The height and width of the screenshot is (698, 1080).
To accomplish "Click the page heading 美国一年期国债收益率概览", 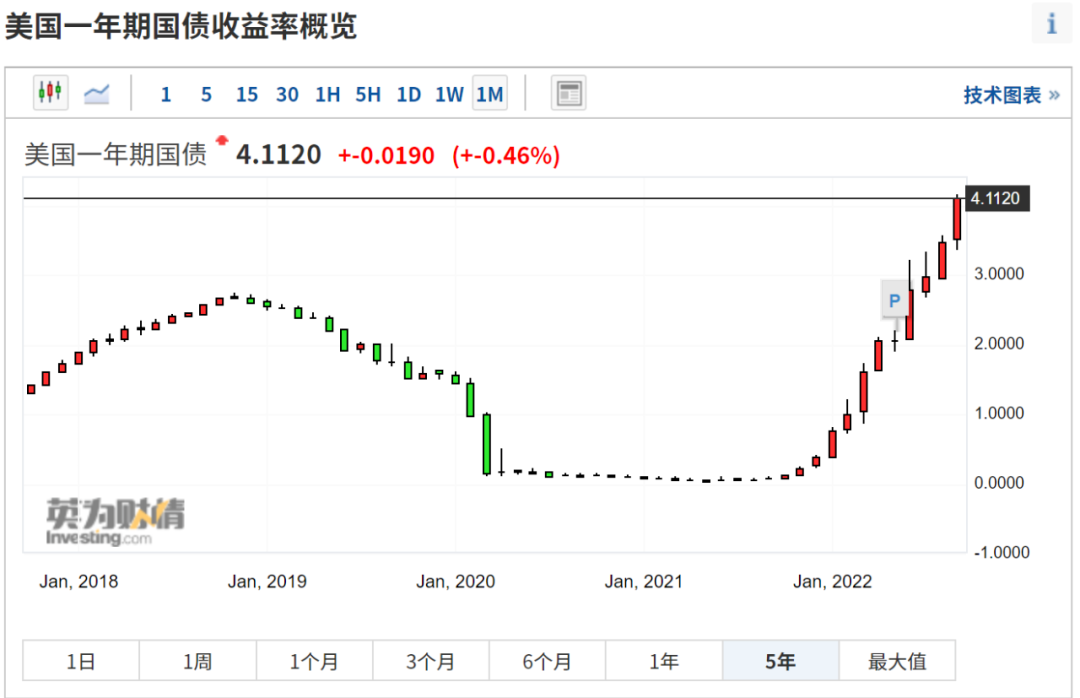I will (181, 26).
